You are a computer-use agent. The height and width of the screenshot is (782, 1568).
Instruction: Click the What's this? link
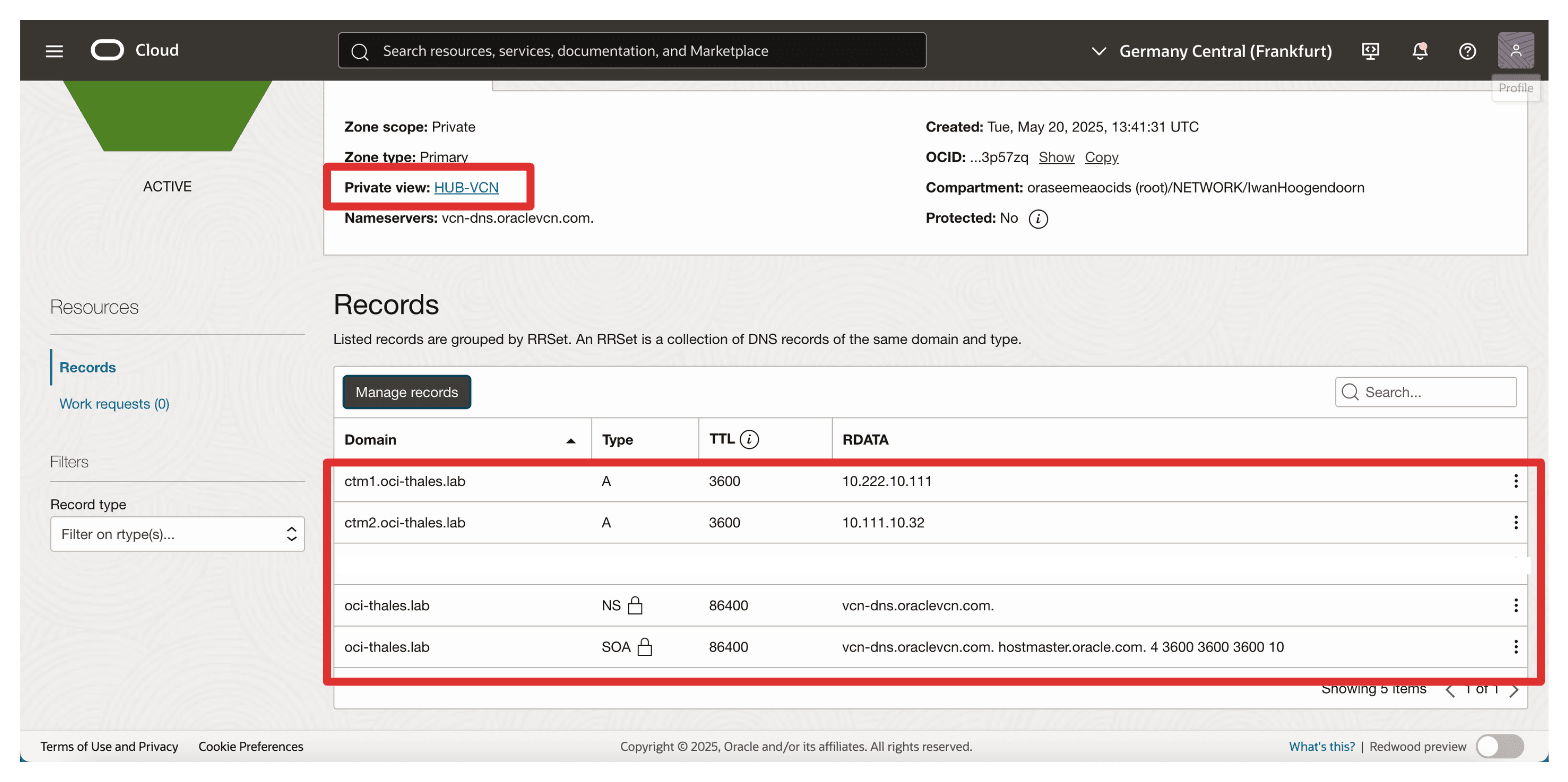pos(1322,746)
